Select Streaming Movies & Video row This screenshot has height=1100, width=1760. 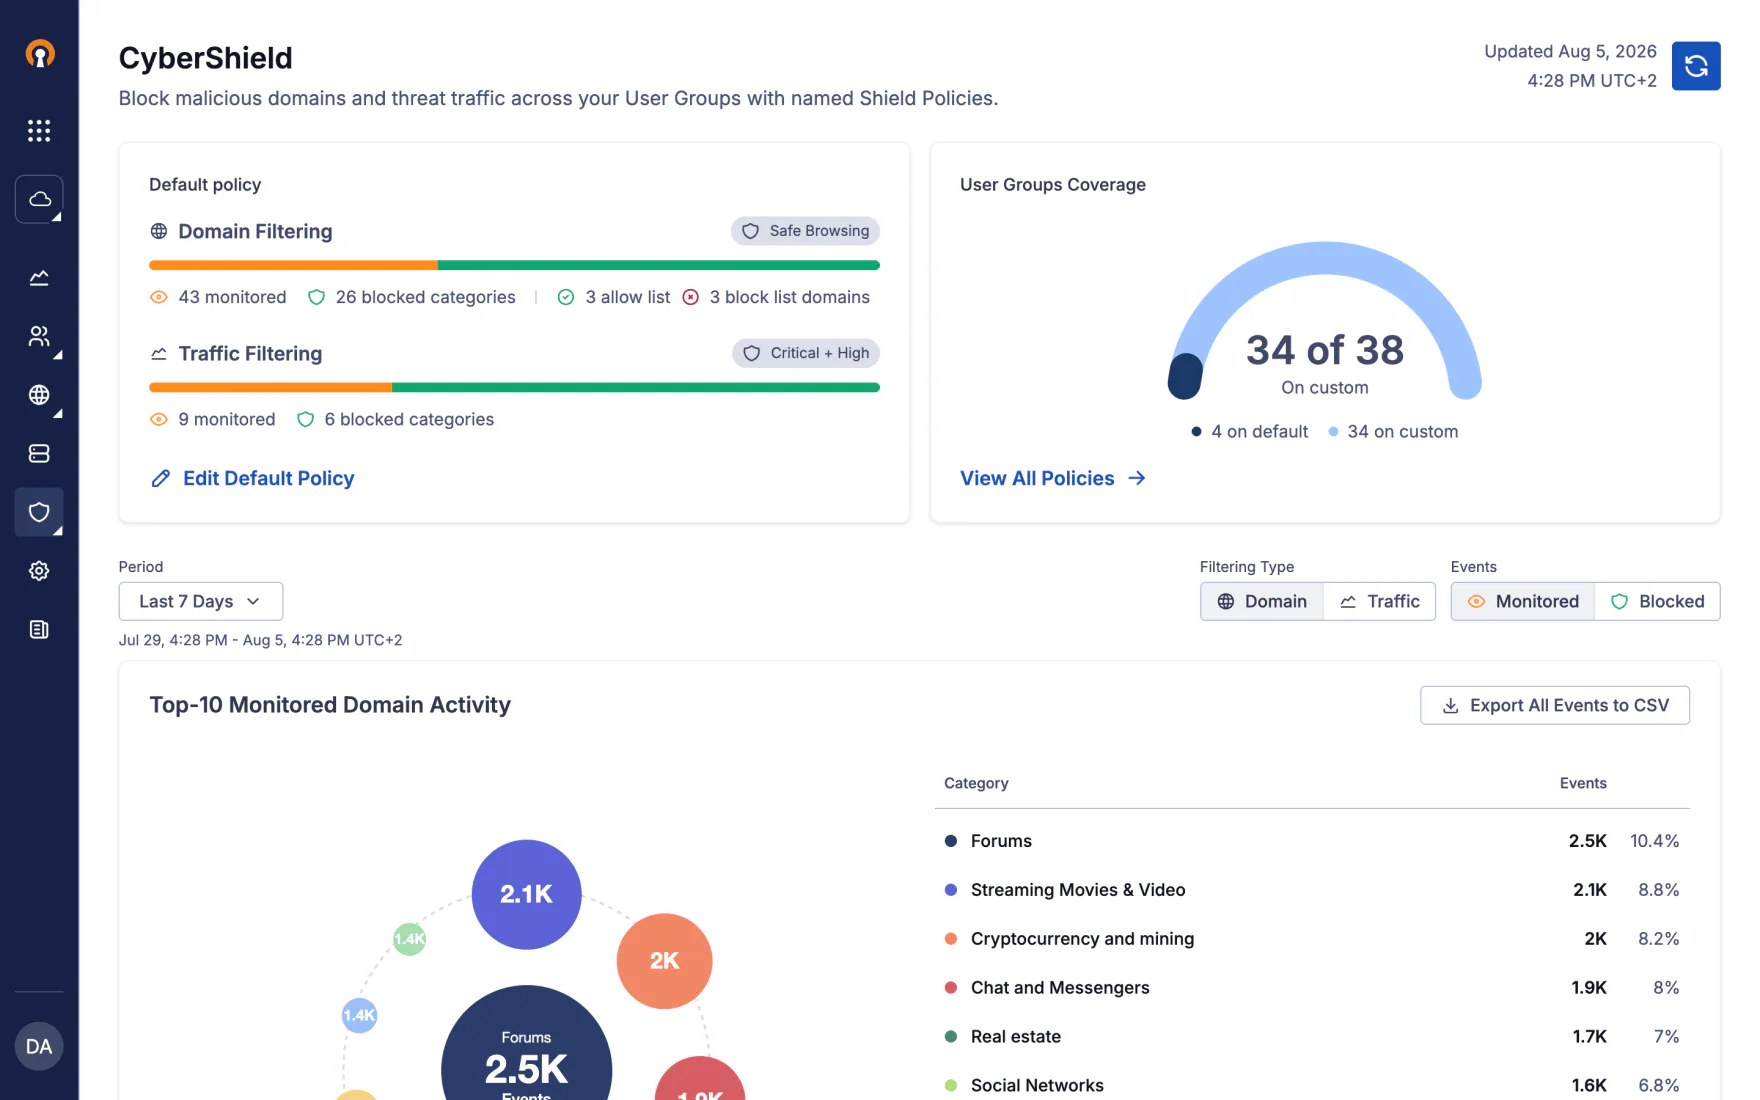pyautogui.click(x=1312, y=890)
